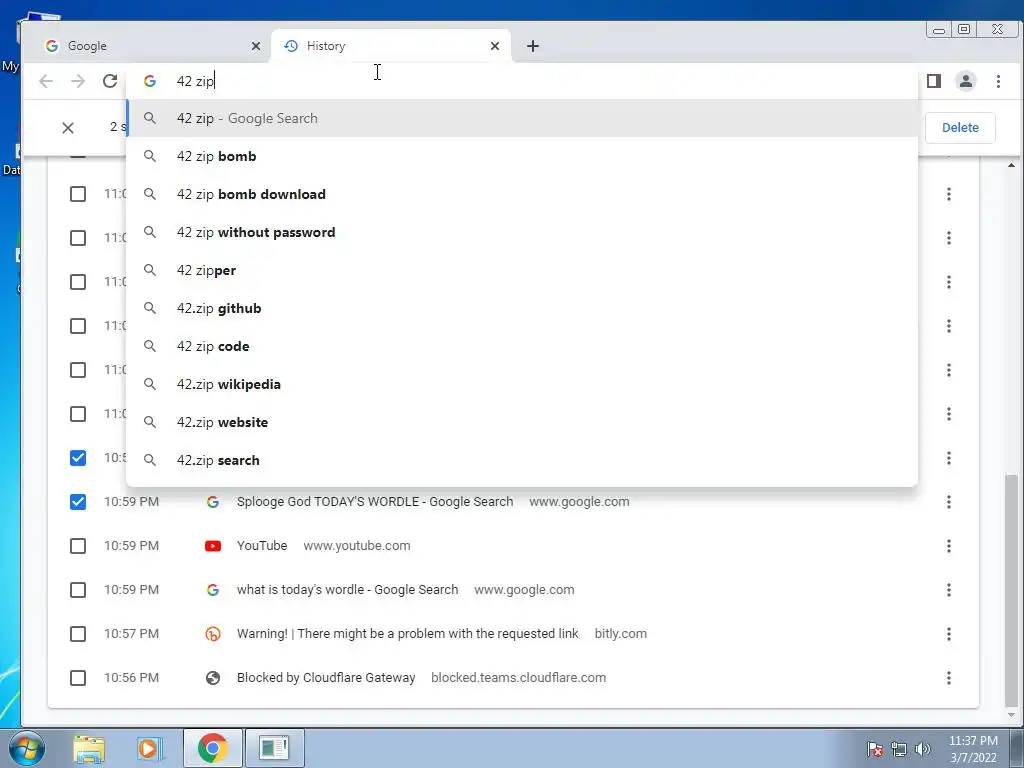The image size is (1024, 768).
Task: Open a new tab with the plus button
Action: click(x=533, y=46)
